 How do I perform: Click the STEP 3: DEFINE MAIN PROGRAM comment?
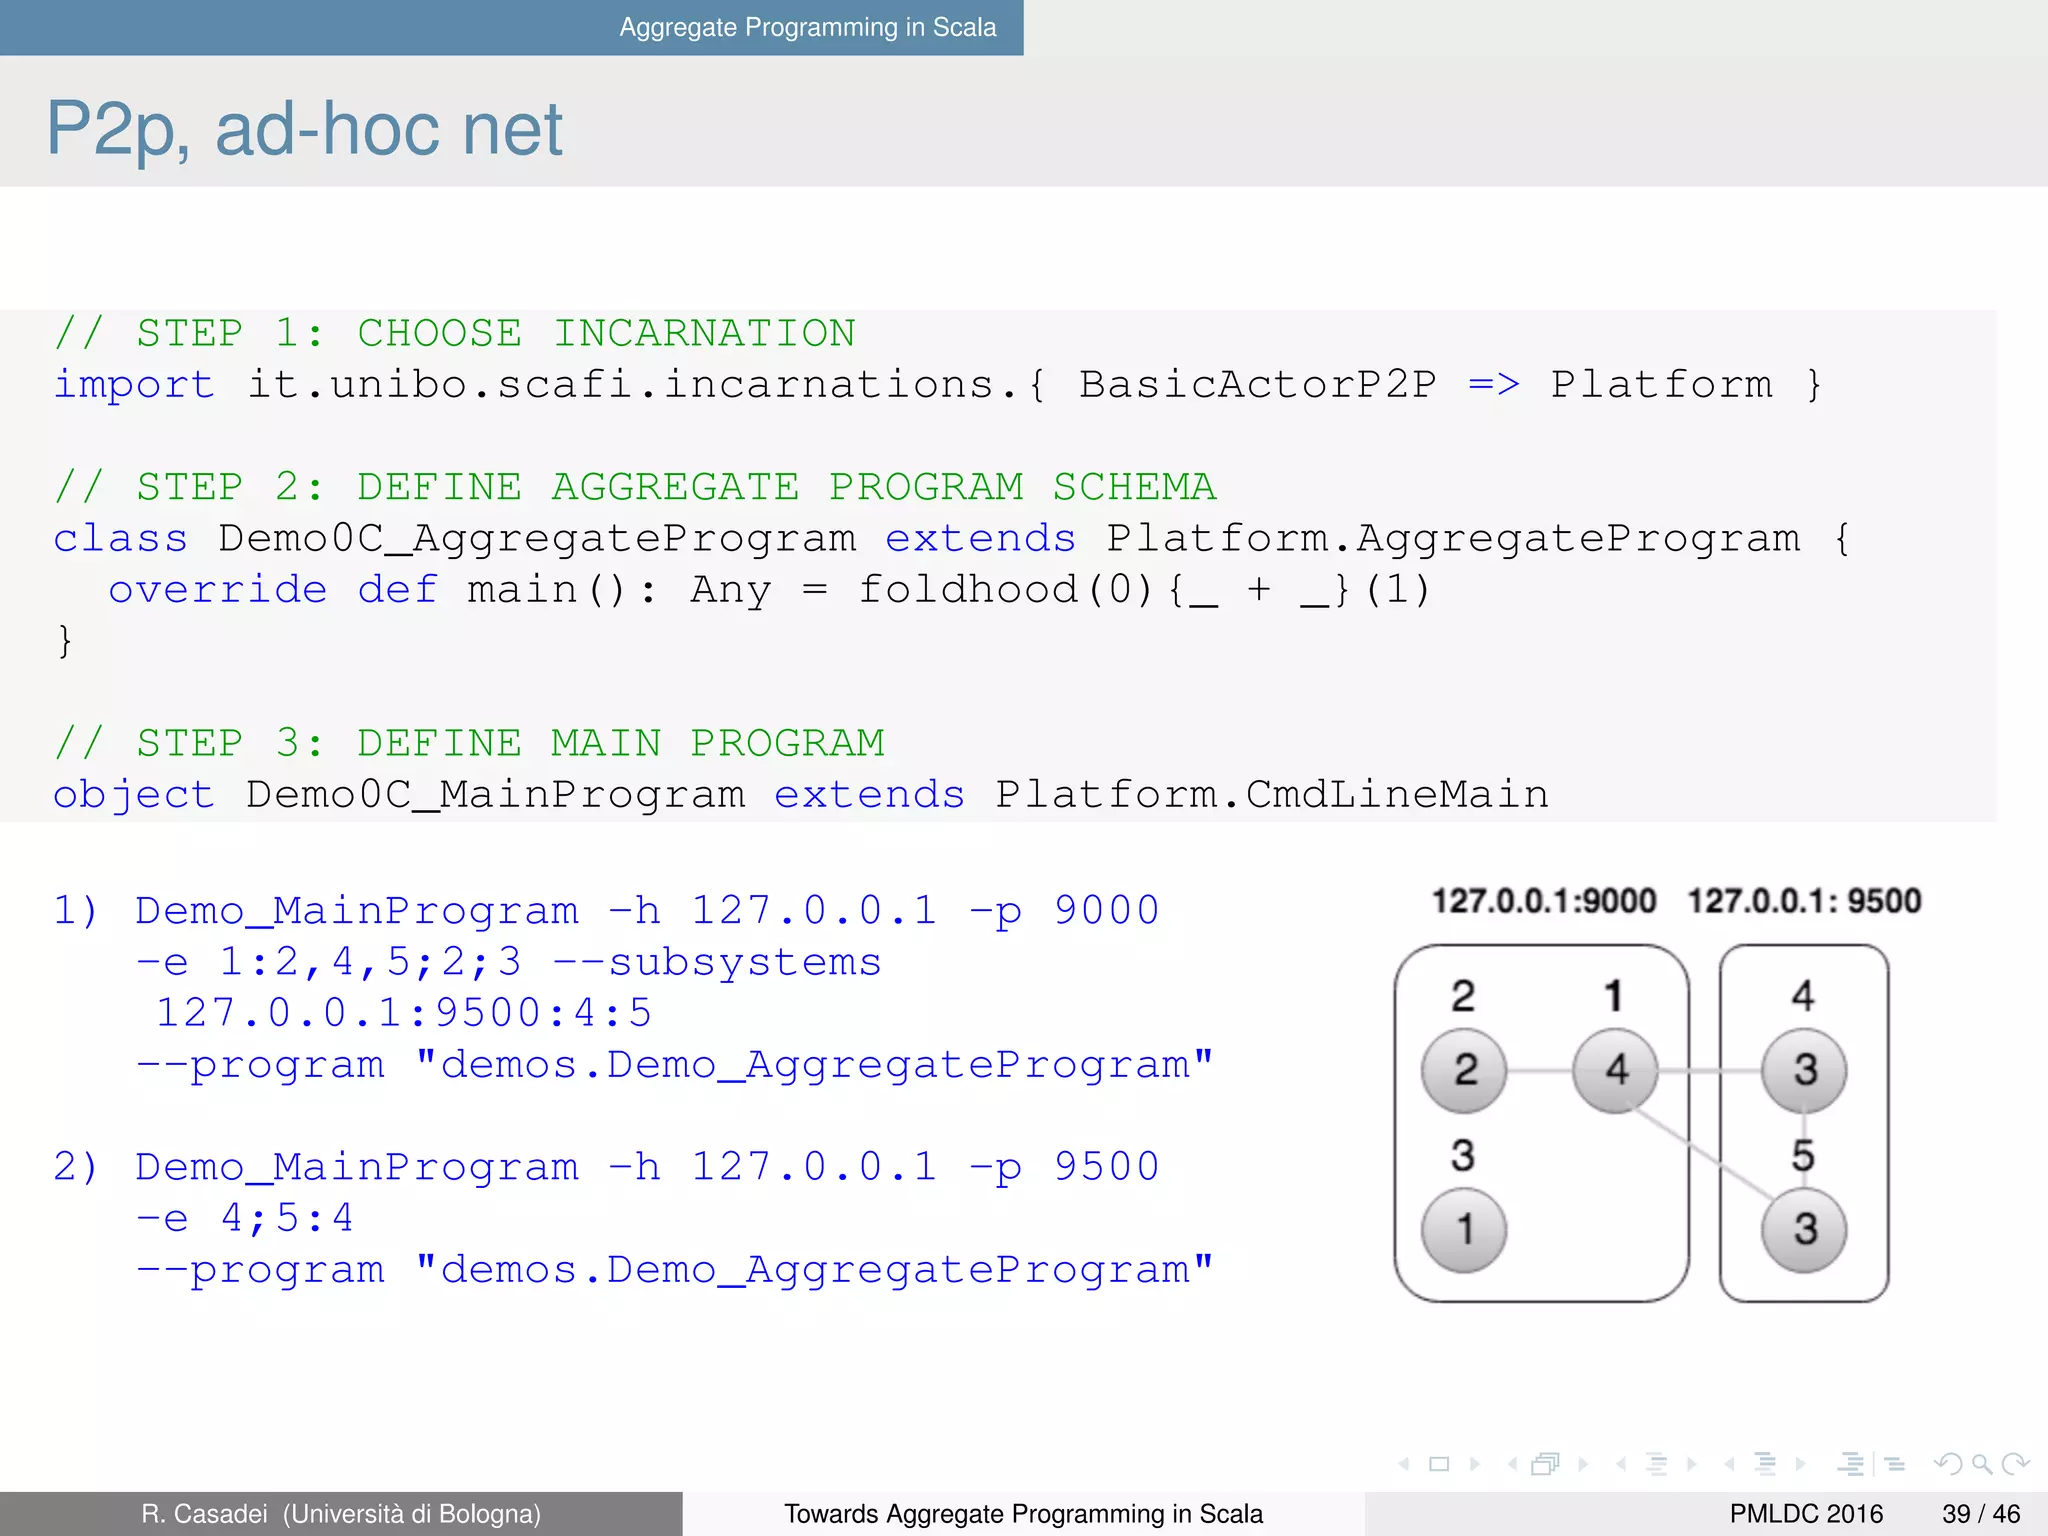tap(470, 743)
